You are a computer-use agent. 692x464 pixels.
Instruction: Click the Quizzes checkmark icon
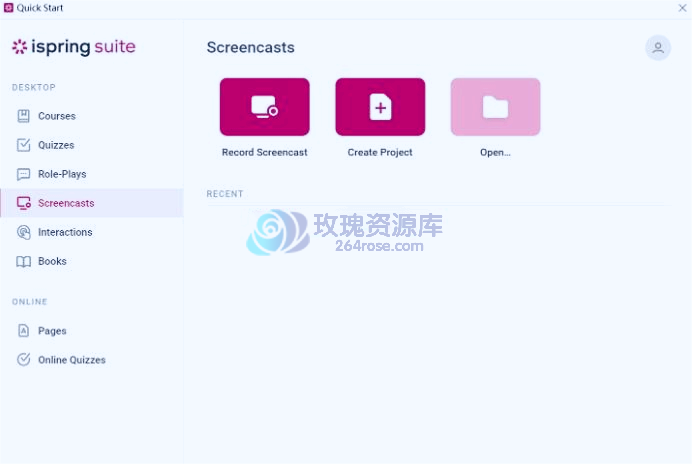click(x=23, y=145)
